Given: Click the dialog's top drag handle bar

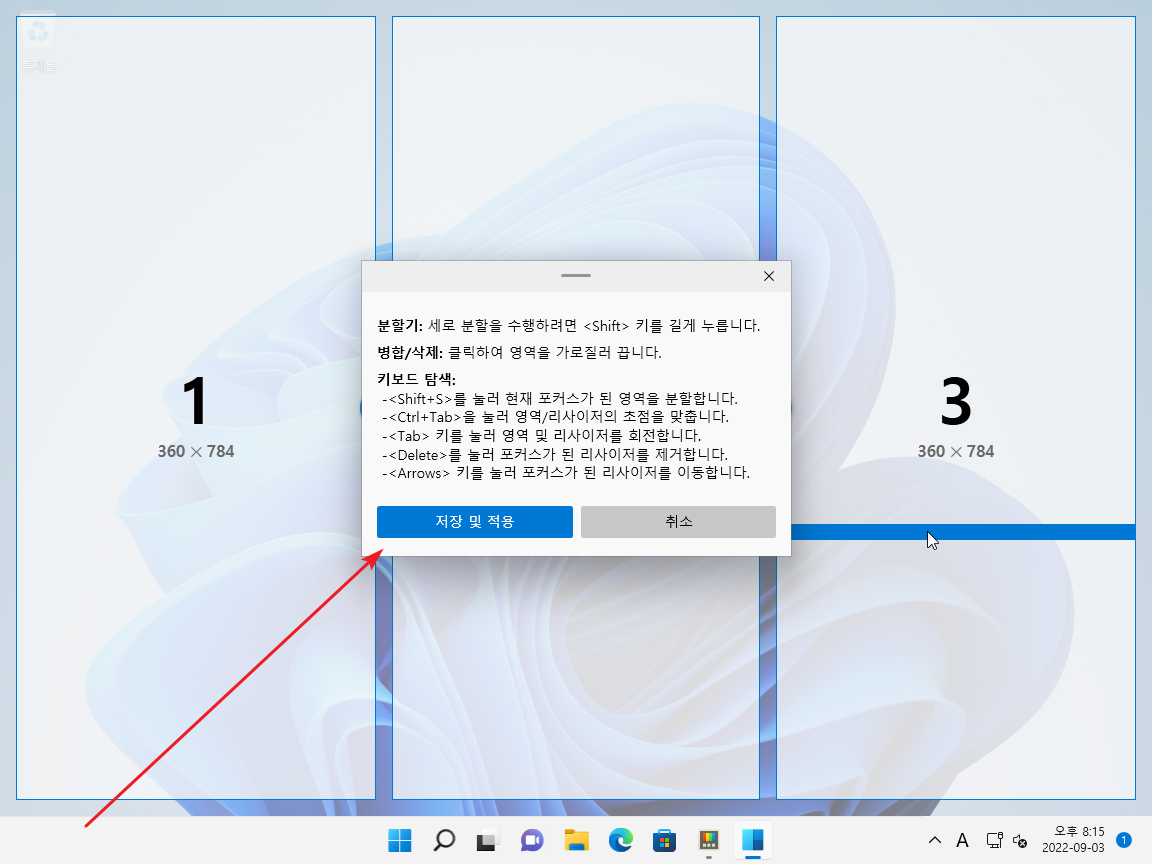Looking at the screenshot, I should 576,276.
